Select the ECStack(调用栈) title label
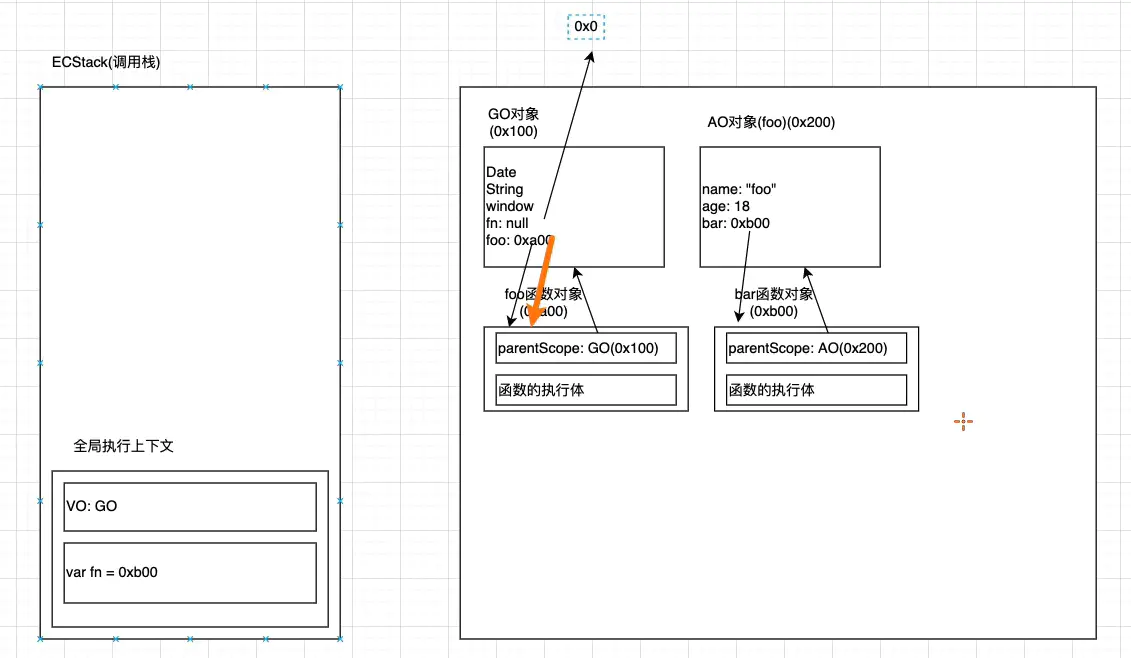This screenshot has height=658, width=1131. click(106, 62)
